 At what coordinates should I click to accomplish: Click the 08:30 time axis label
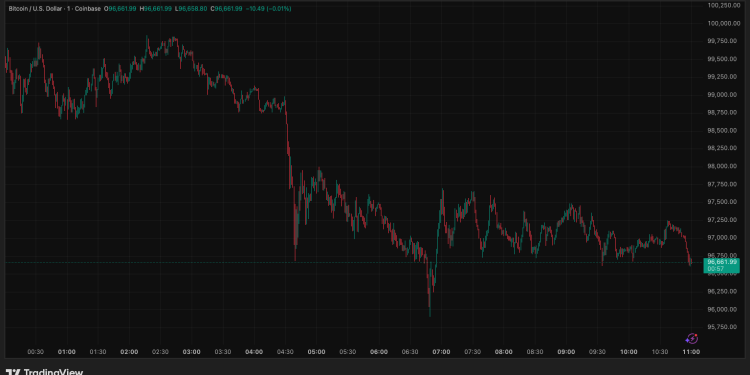point(535,352)
